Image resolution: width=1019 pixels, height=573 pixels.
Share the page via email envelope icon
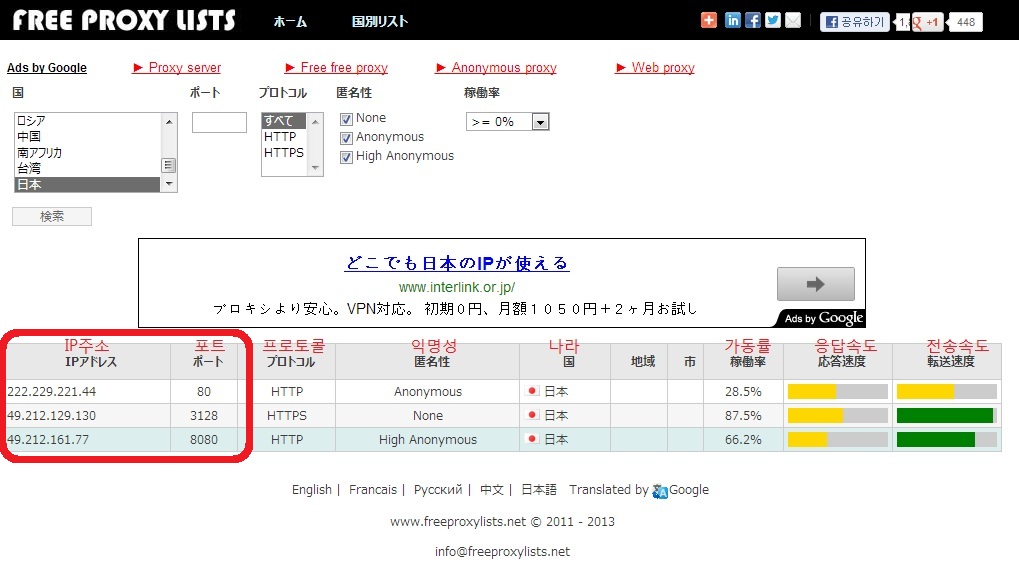(x=793, y=21)
